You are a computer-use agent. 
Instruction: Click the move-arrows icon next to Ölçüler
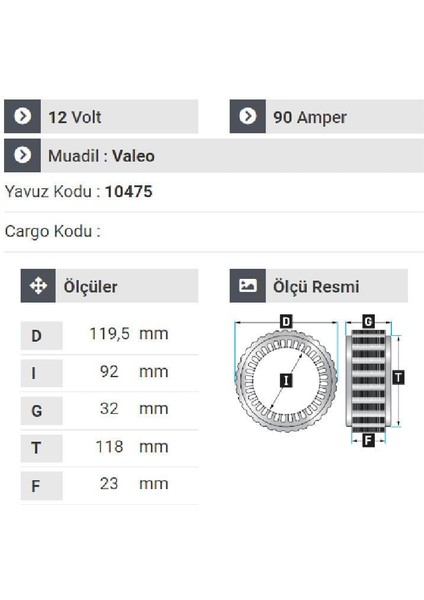(38, 286)
